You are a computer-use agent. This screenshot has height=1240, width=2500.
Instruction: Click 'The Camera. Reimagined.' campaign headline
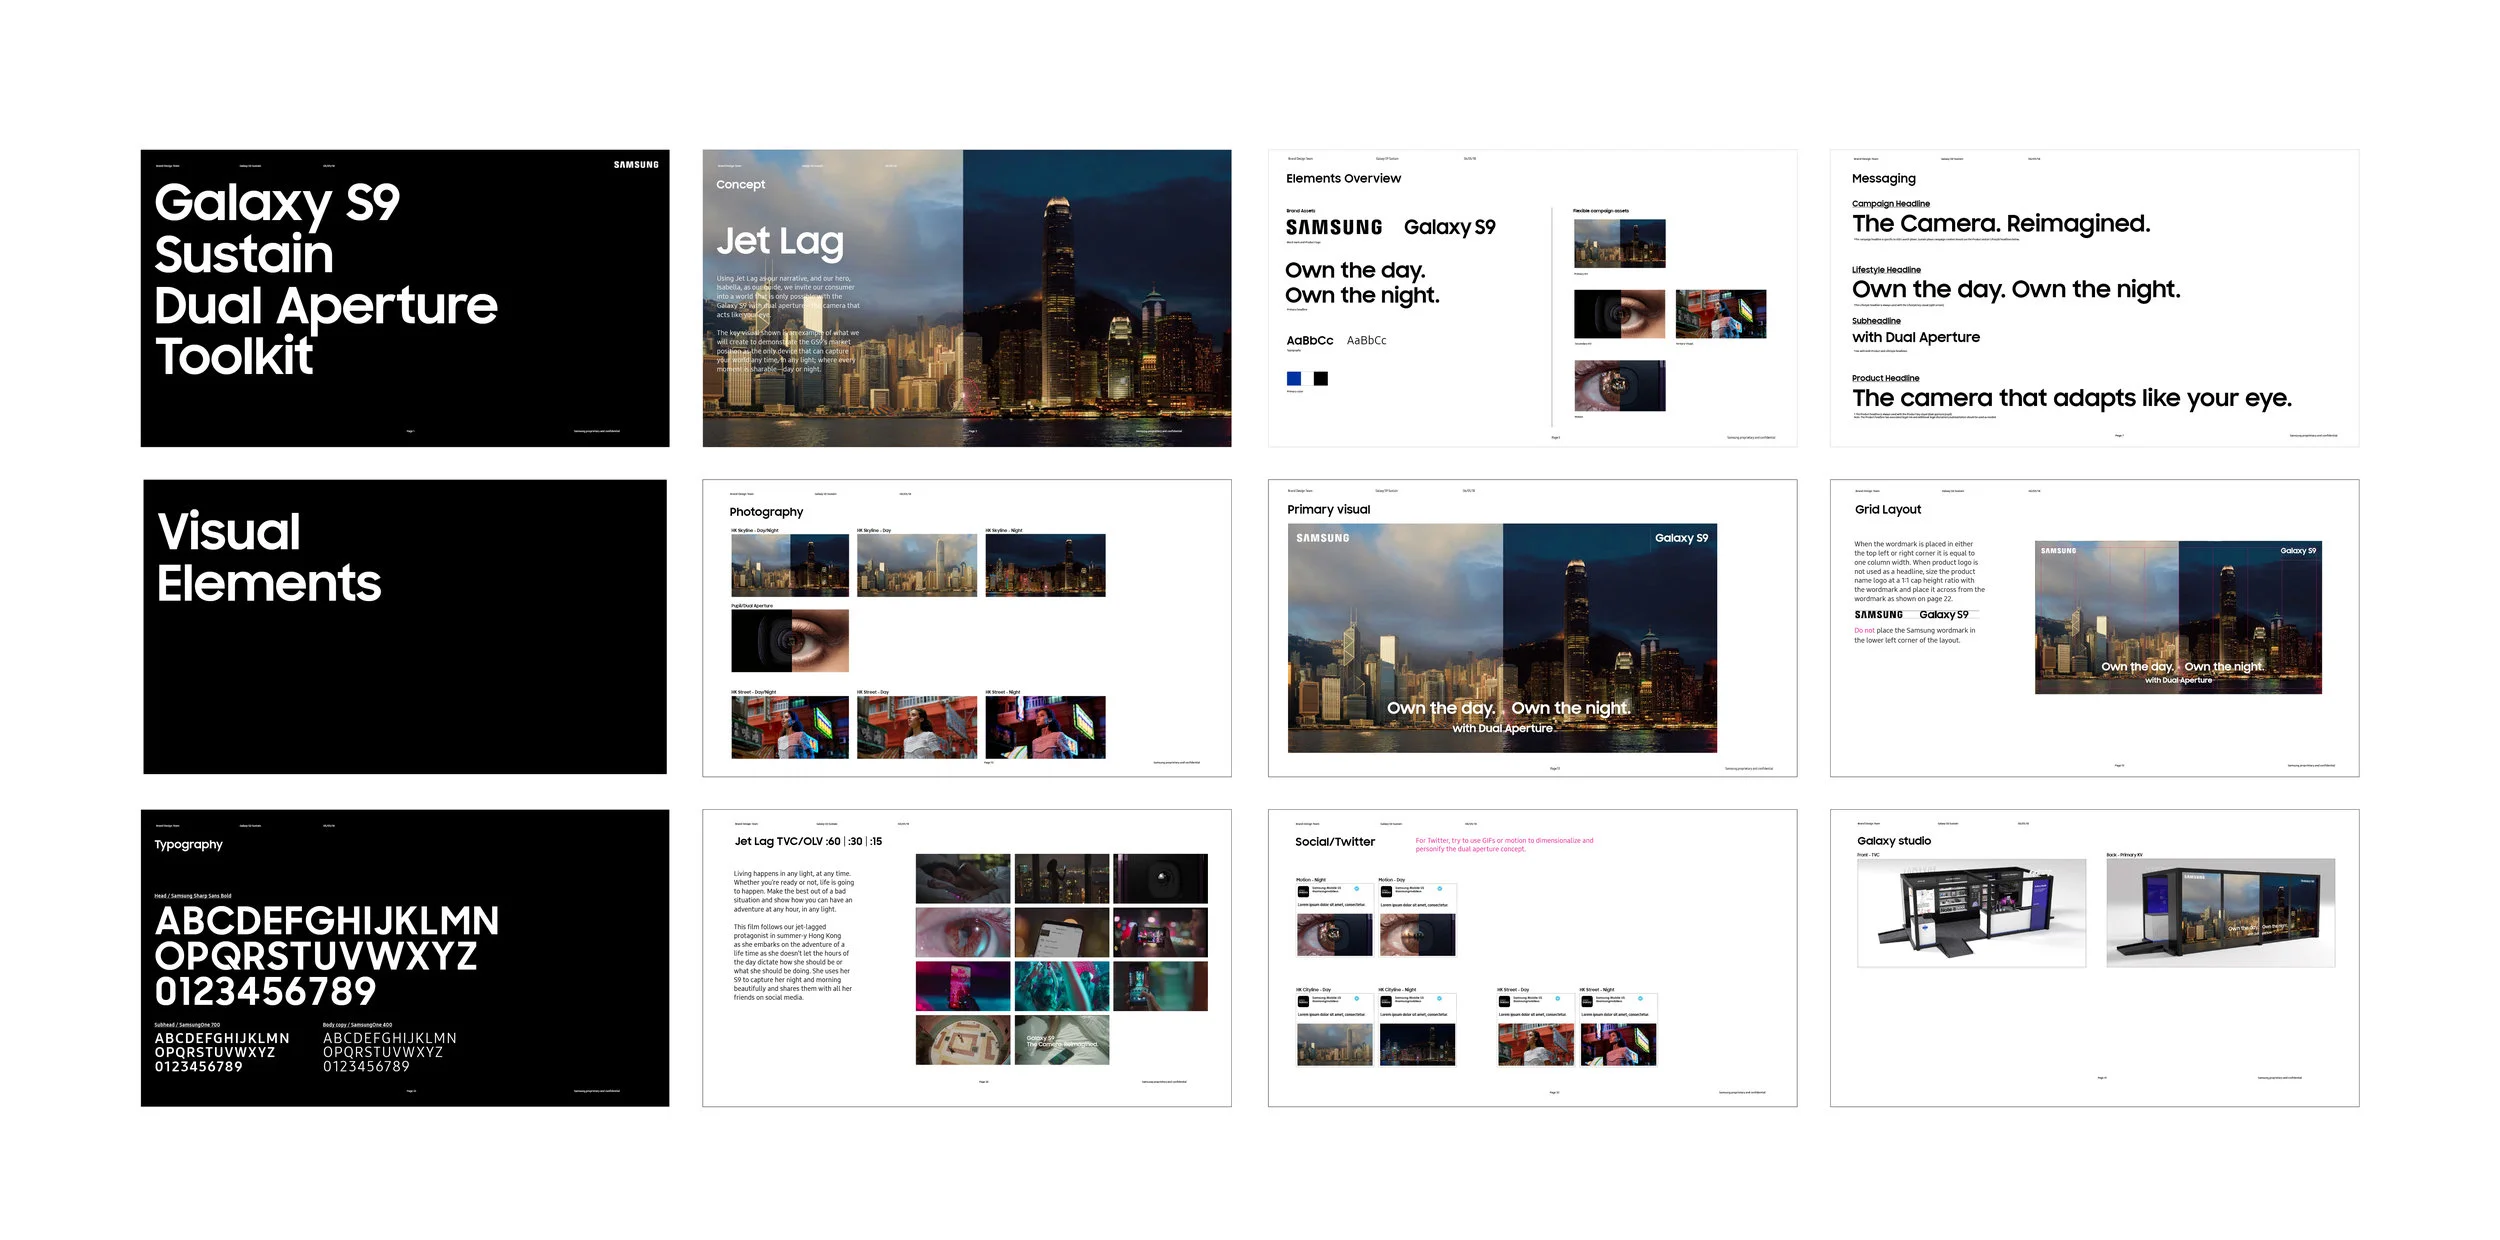tap(2000, 224)
